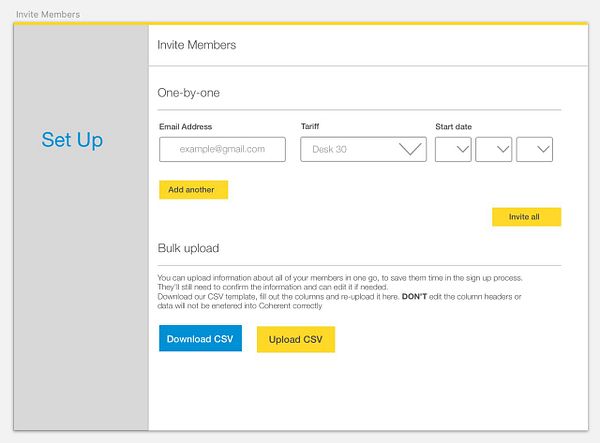Viewport: 600px width, 443px height.
Task: Click the bold DON'T text in instructions
Action: pyautogui.click(x=414, y=296)
